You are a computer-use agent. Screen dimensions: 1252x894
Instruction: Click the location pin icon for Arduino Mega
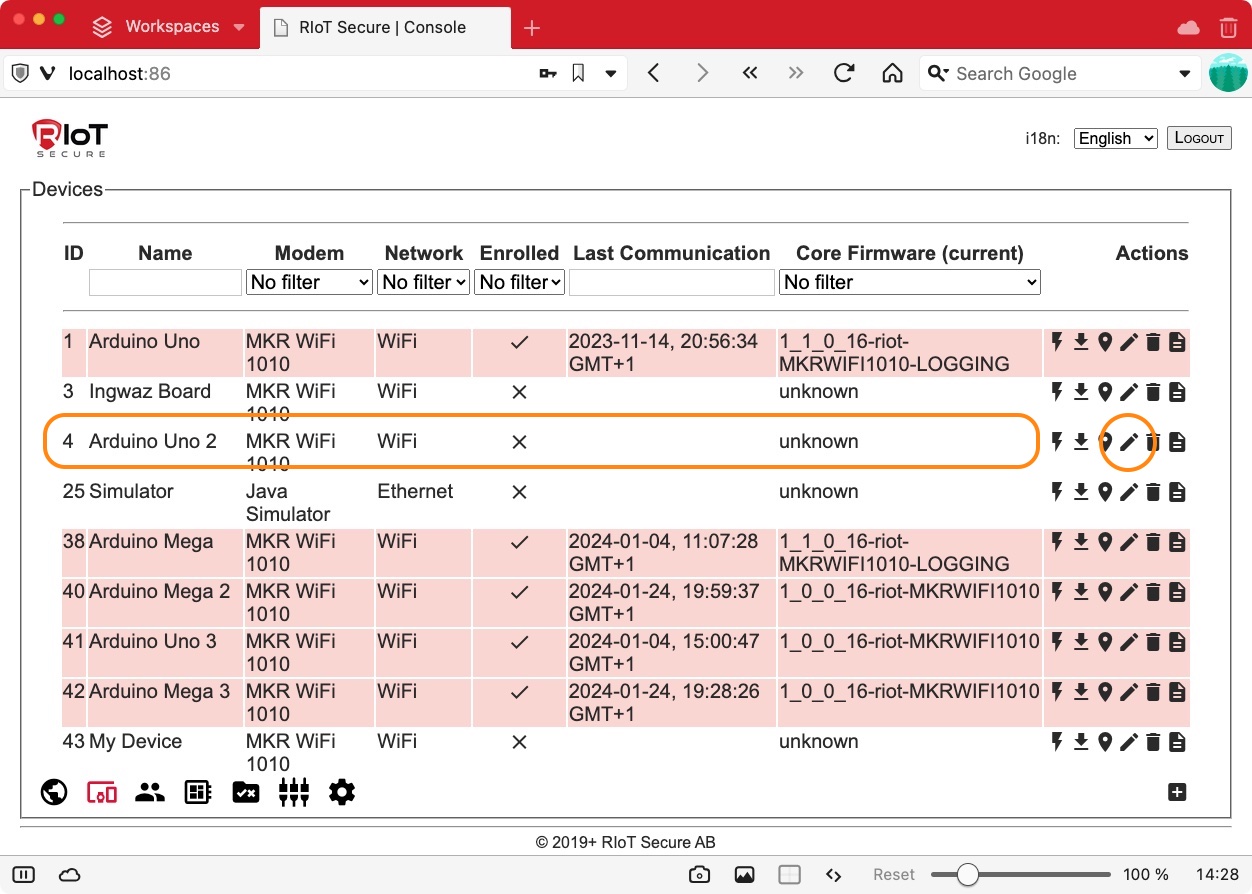pyautogui.click(x=1105, y=542)
